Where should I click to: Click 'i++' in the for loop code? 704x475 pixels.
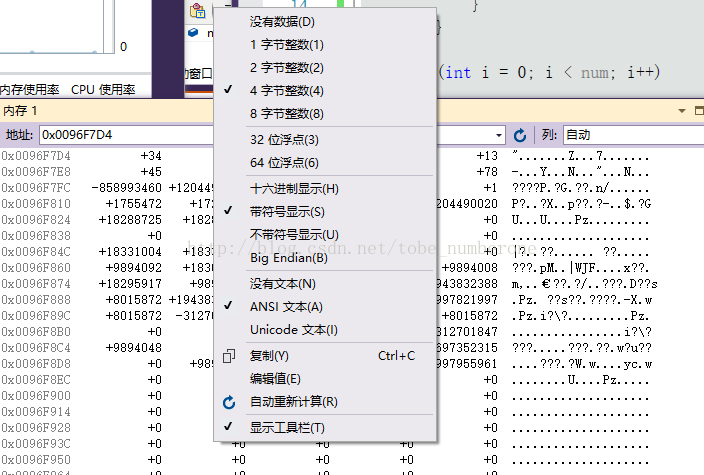pyautogui.click(x=641, y=73)
